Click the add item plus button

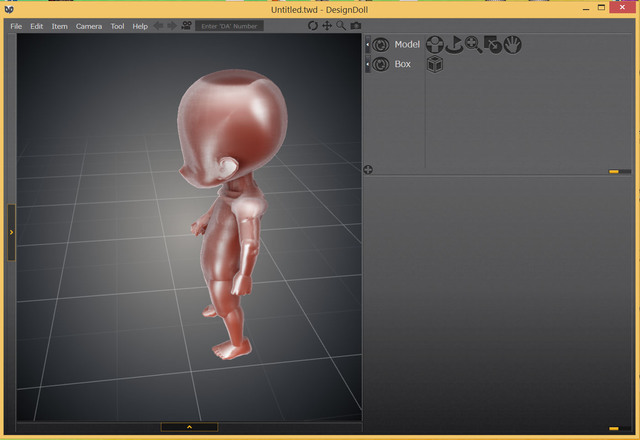click(368, 170)
